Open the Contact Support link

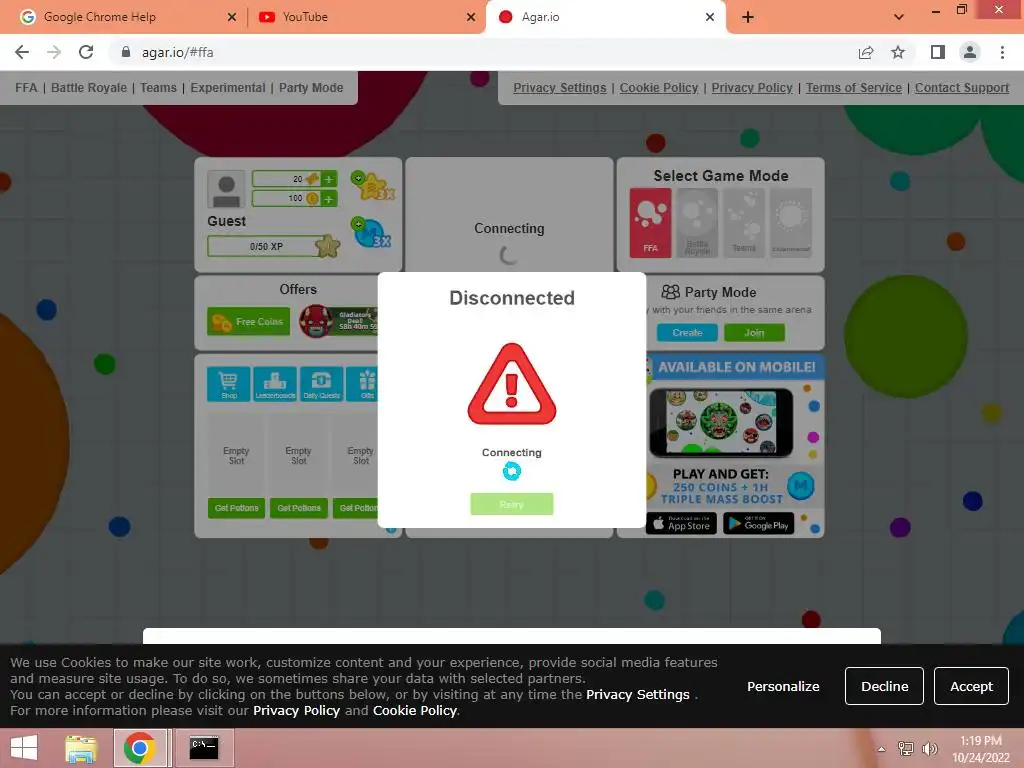(x=962, y=88)
